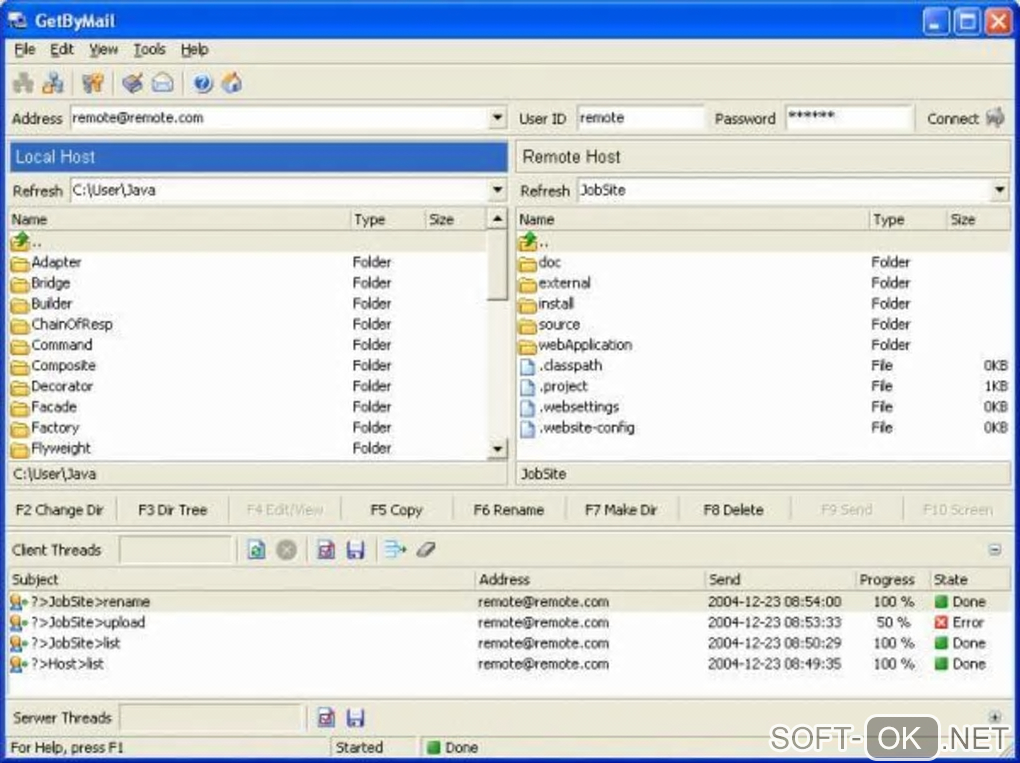Click the Remote Host panel header
This screenshot has height=763, width=1020.
pos(764,157)
